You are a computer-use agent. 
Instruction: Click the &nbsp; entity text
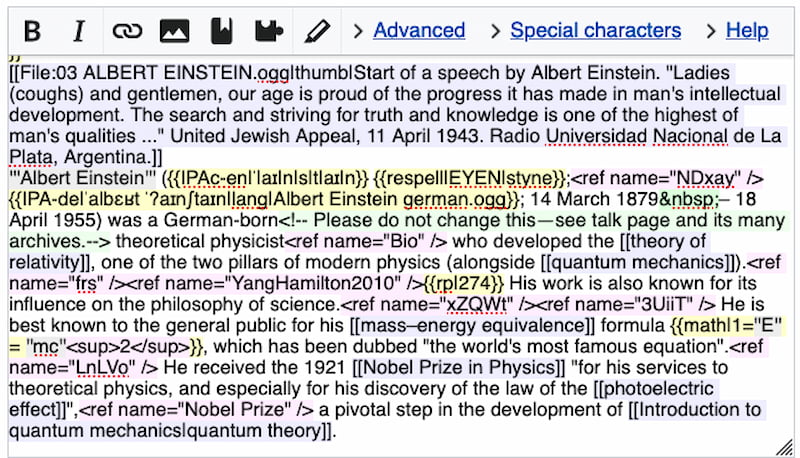[x=689, y=199]
